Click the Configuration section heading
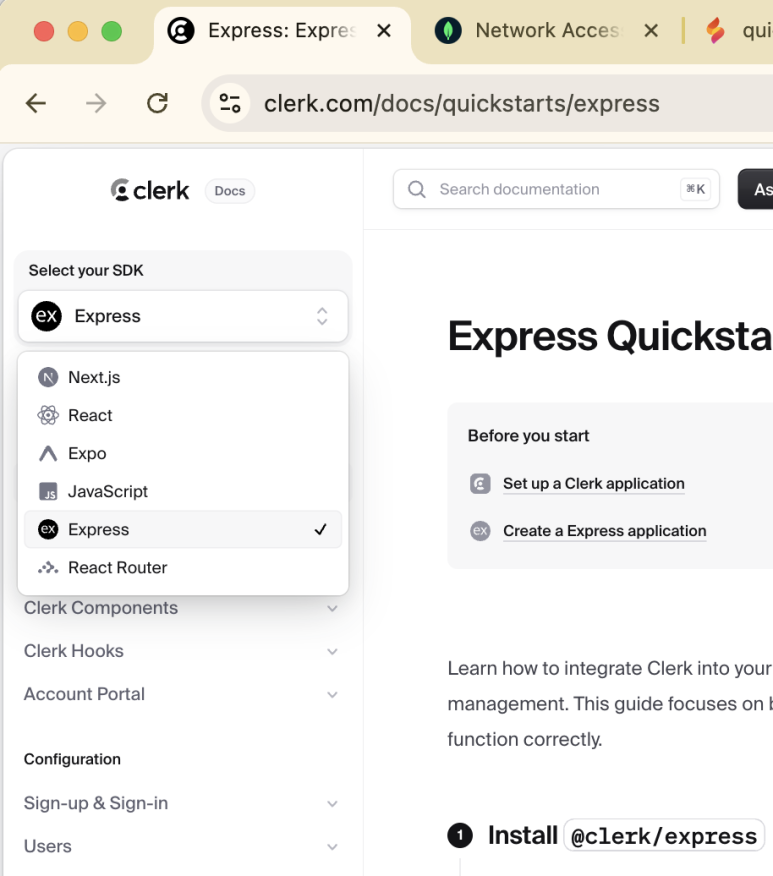The height and width of the screenshot is (876, 773). [72, 759]
